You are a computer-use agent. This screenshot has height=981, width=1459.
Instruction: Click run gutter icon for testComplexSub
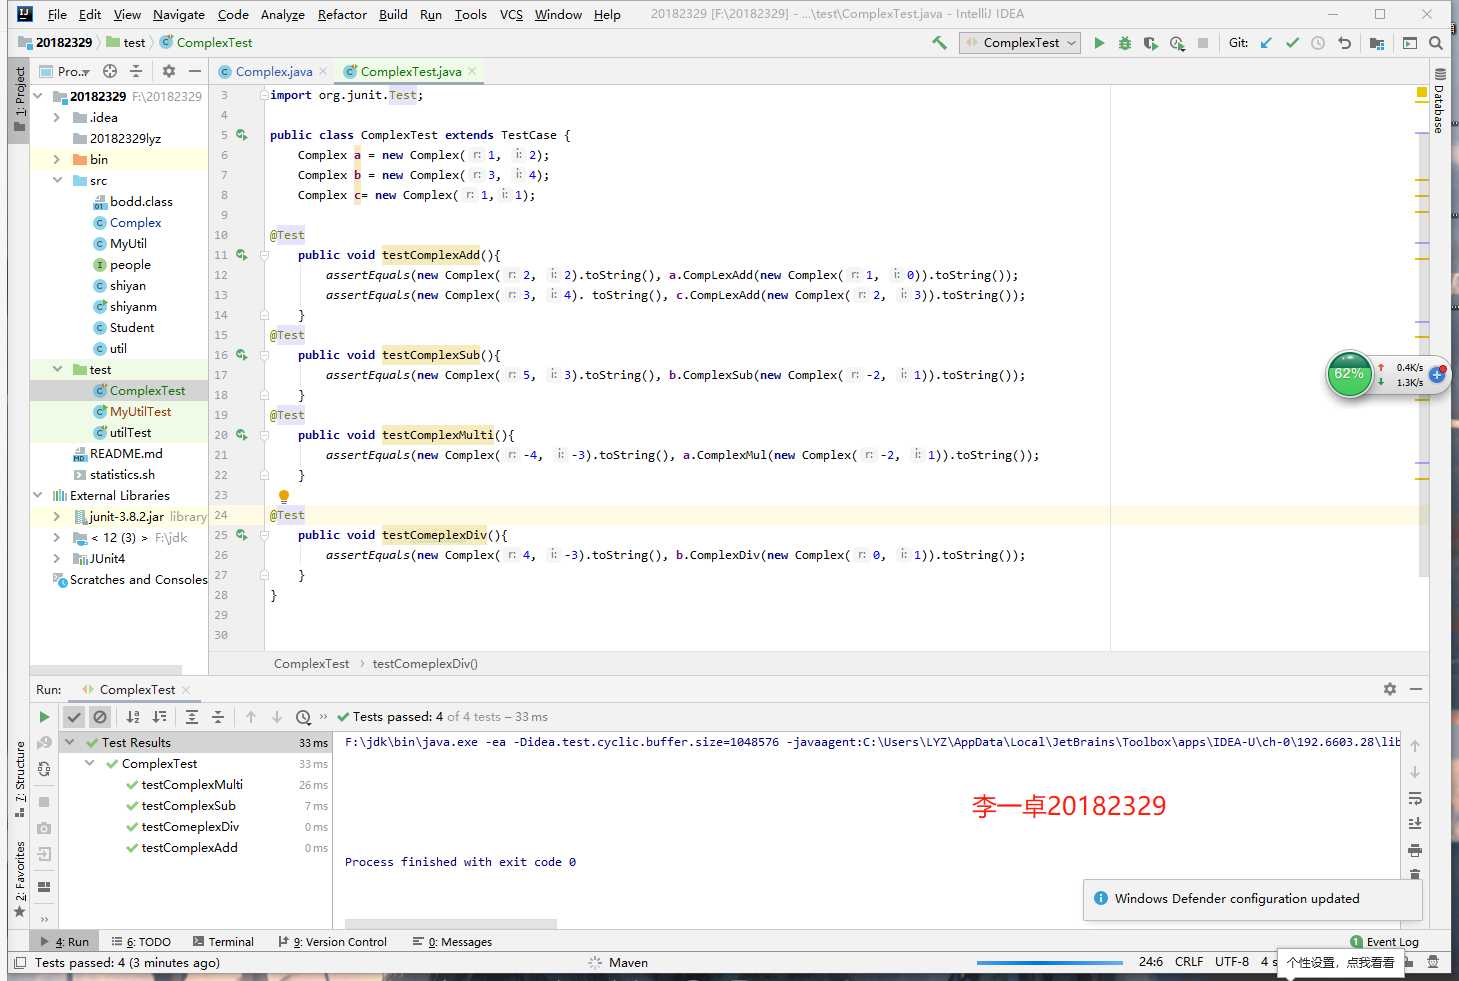point(241,355)
